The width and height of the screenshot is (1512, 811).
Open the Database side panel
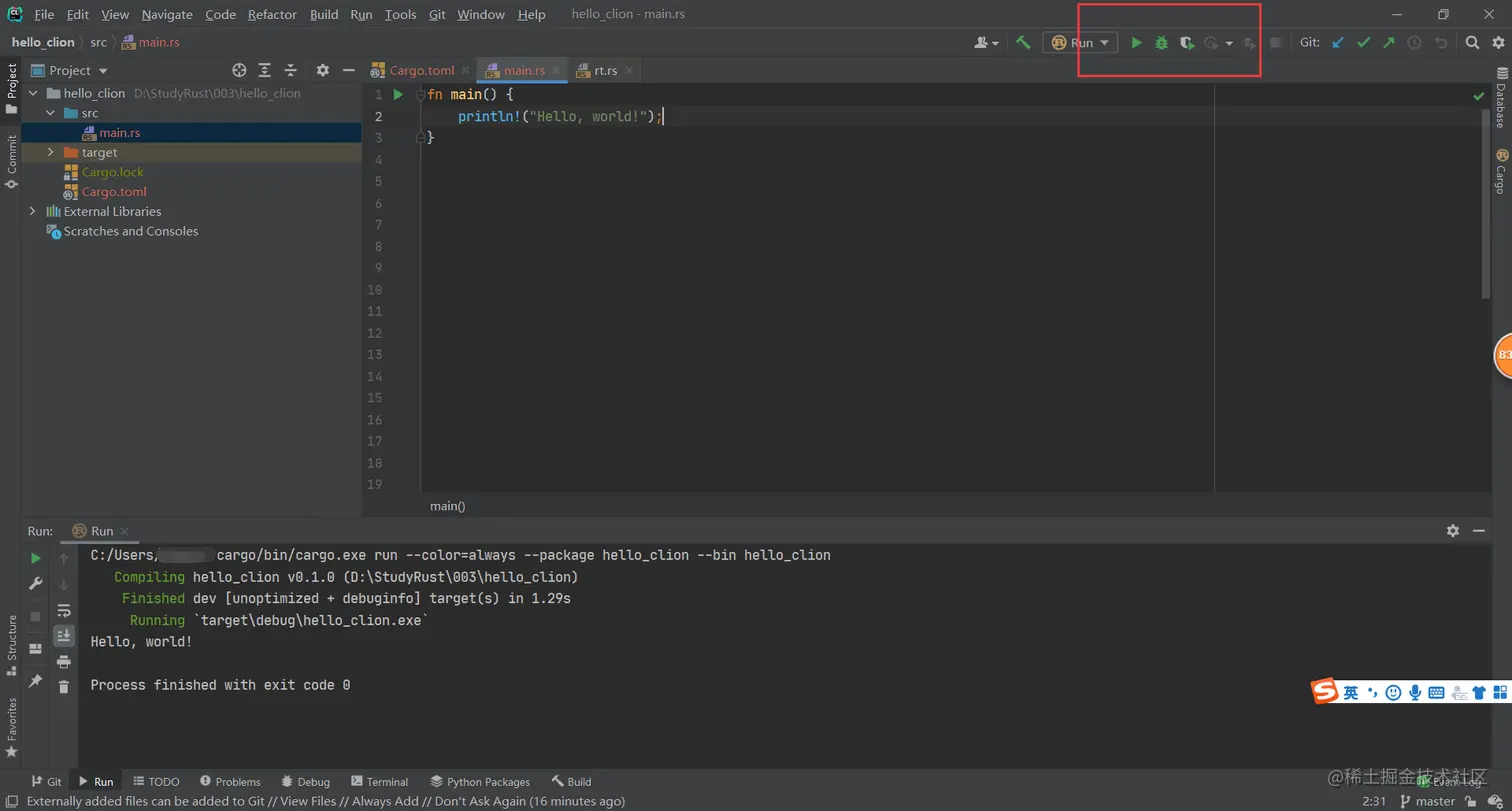1500,99
